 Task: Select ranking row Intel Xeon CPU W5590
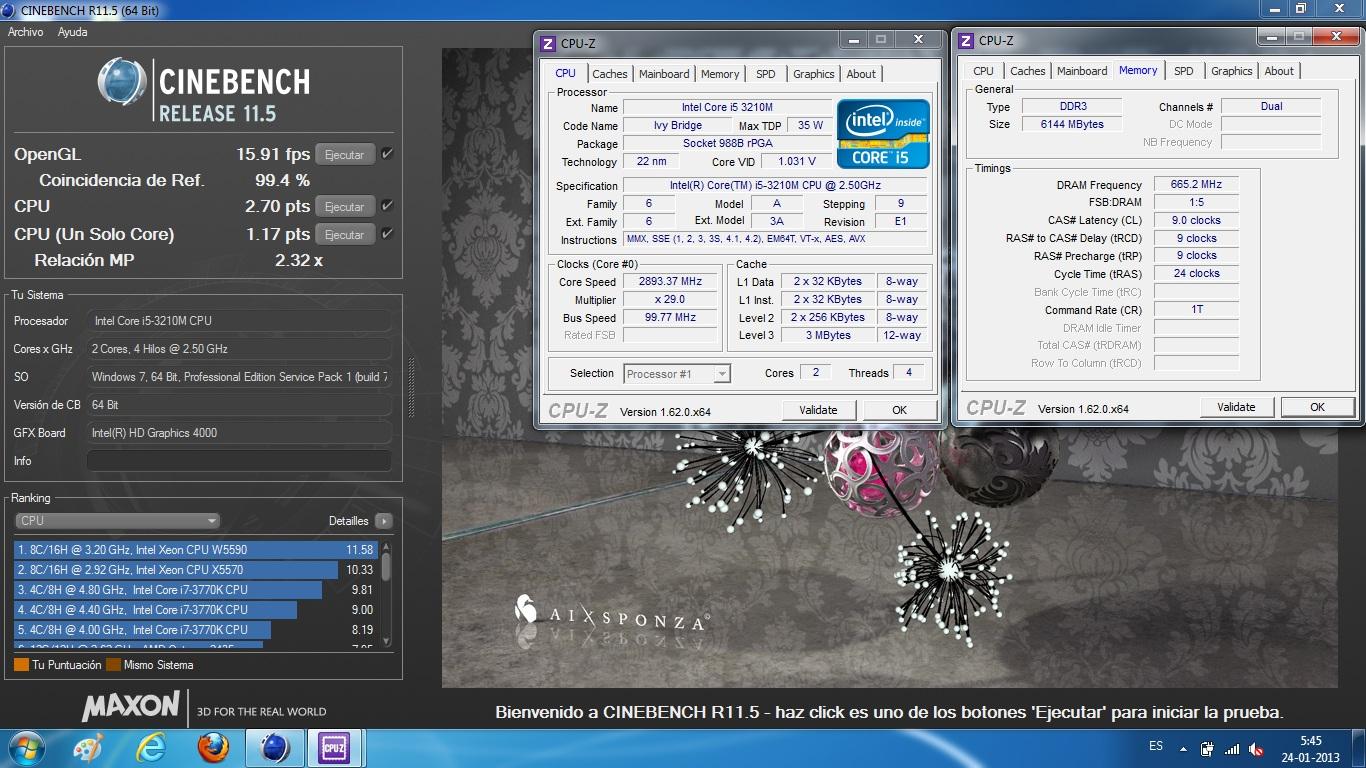click(196, 550)
